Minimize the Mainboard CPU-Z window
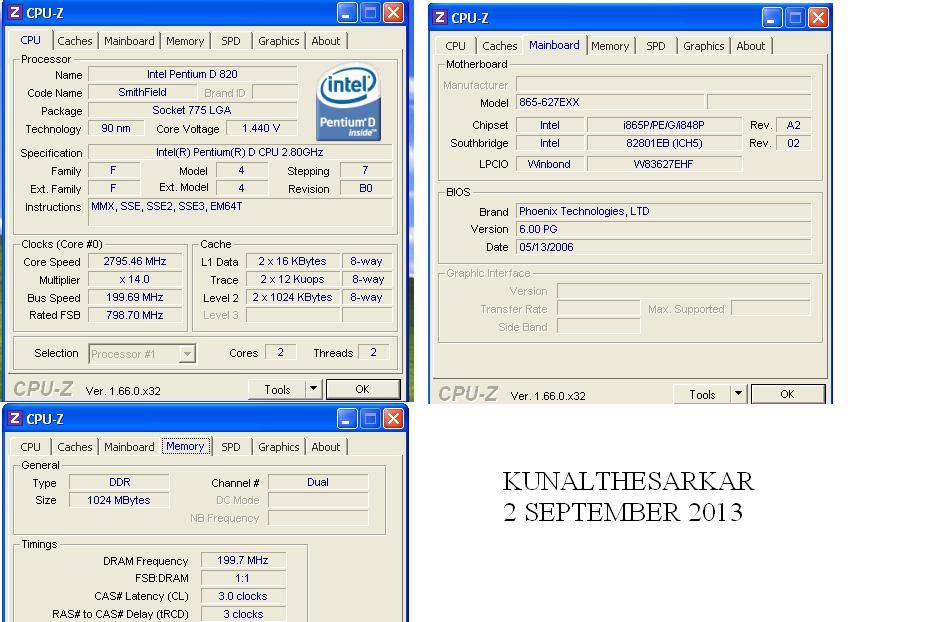Screen dimensions: 928x622 tap(771, 17)
